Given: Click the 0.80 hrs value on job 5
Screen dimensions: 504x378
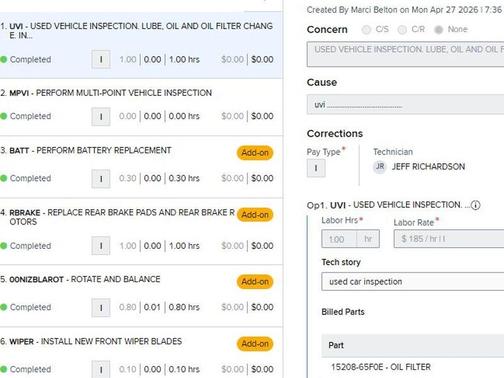Looking at the screenshot, I should tap(184, 307).
